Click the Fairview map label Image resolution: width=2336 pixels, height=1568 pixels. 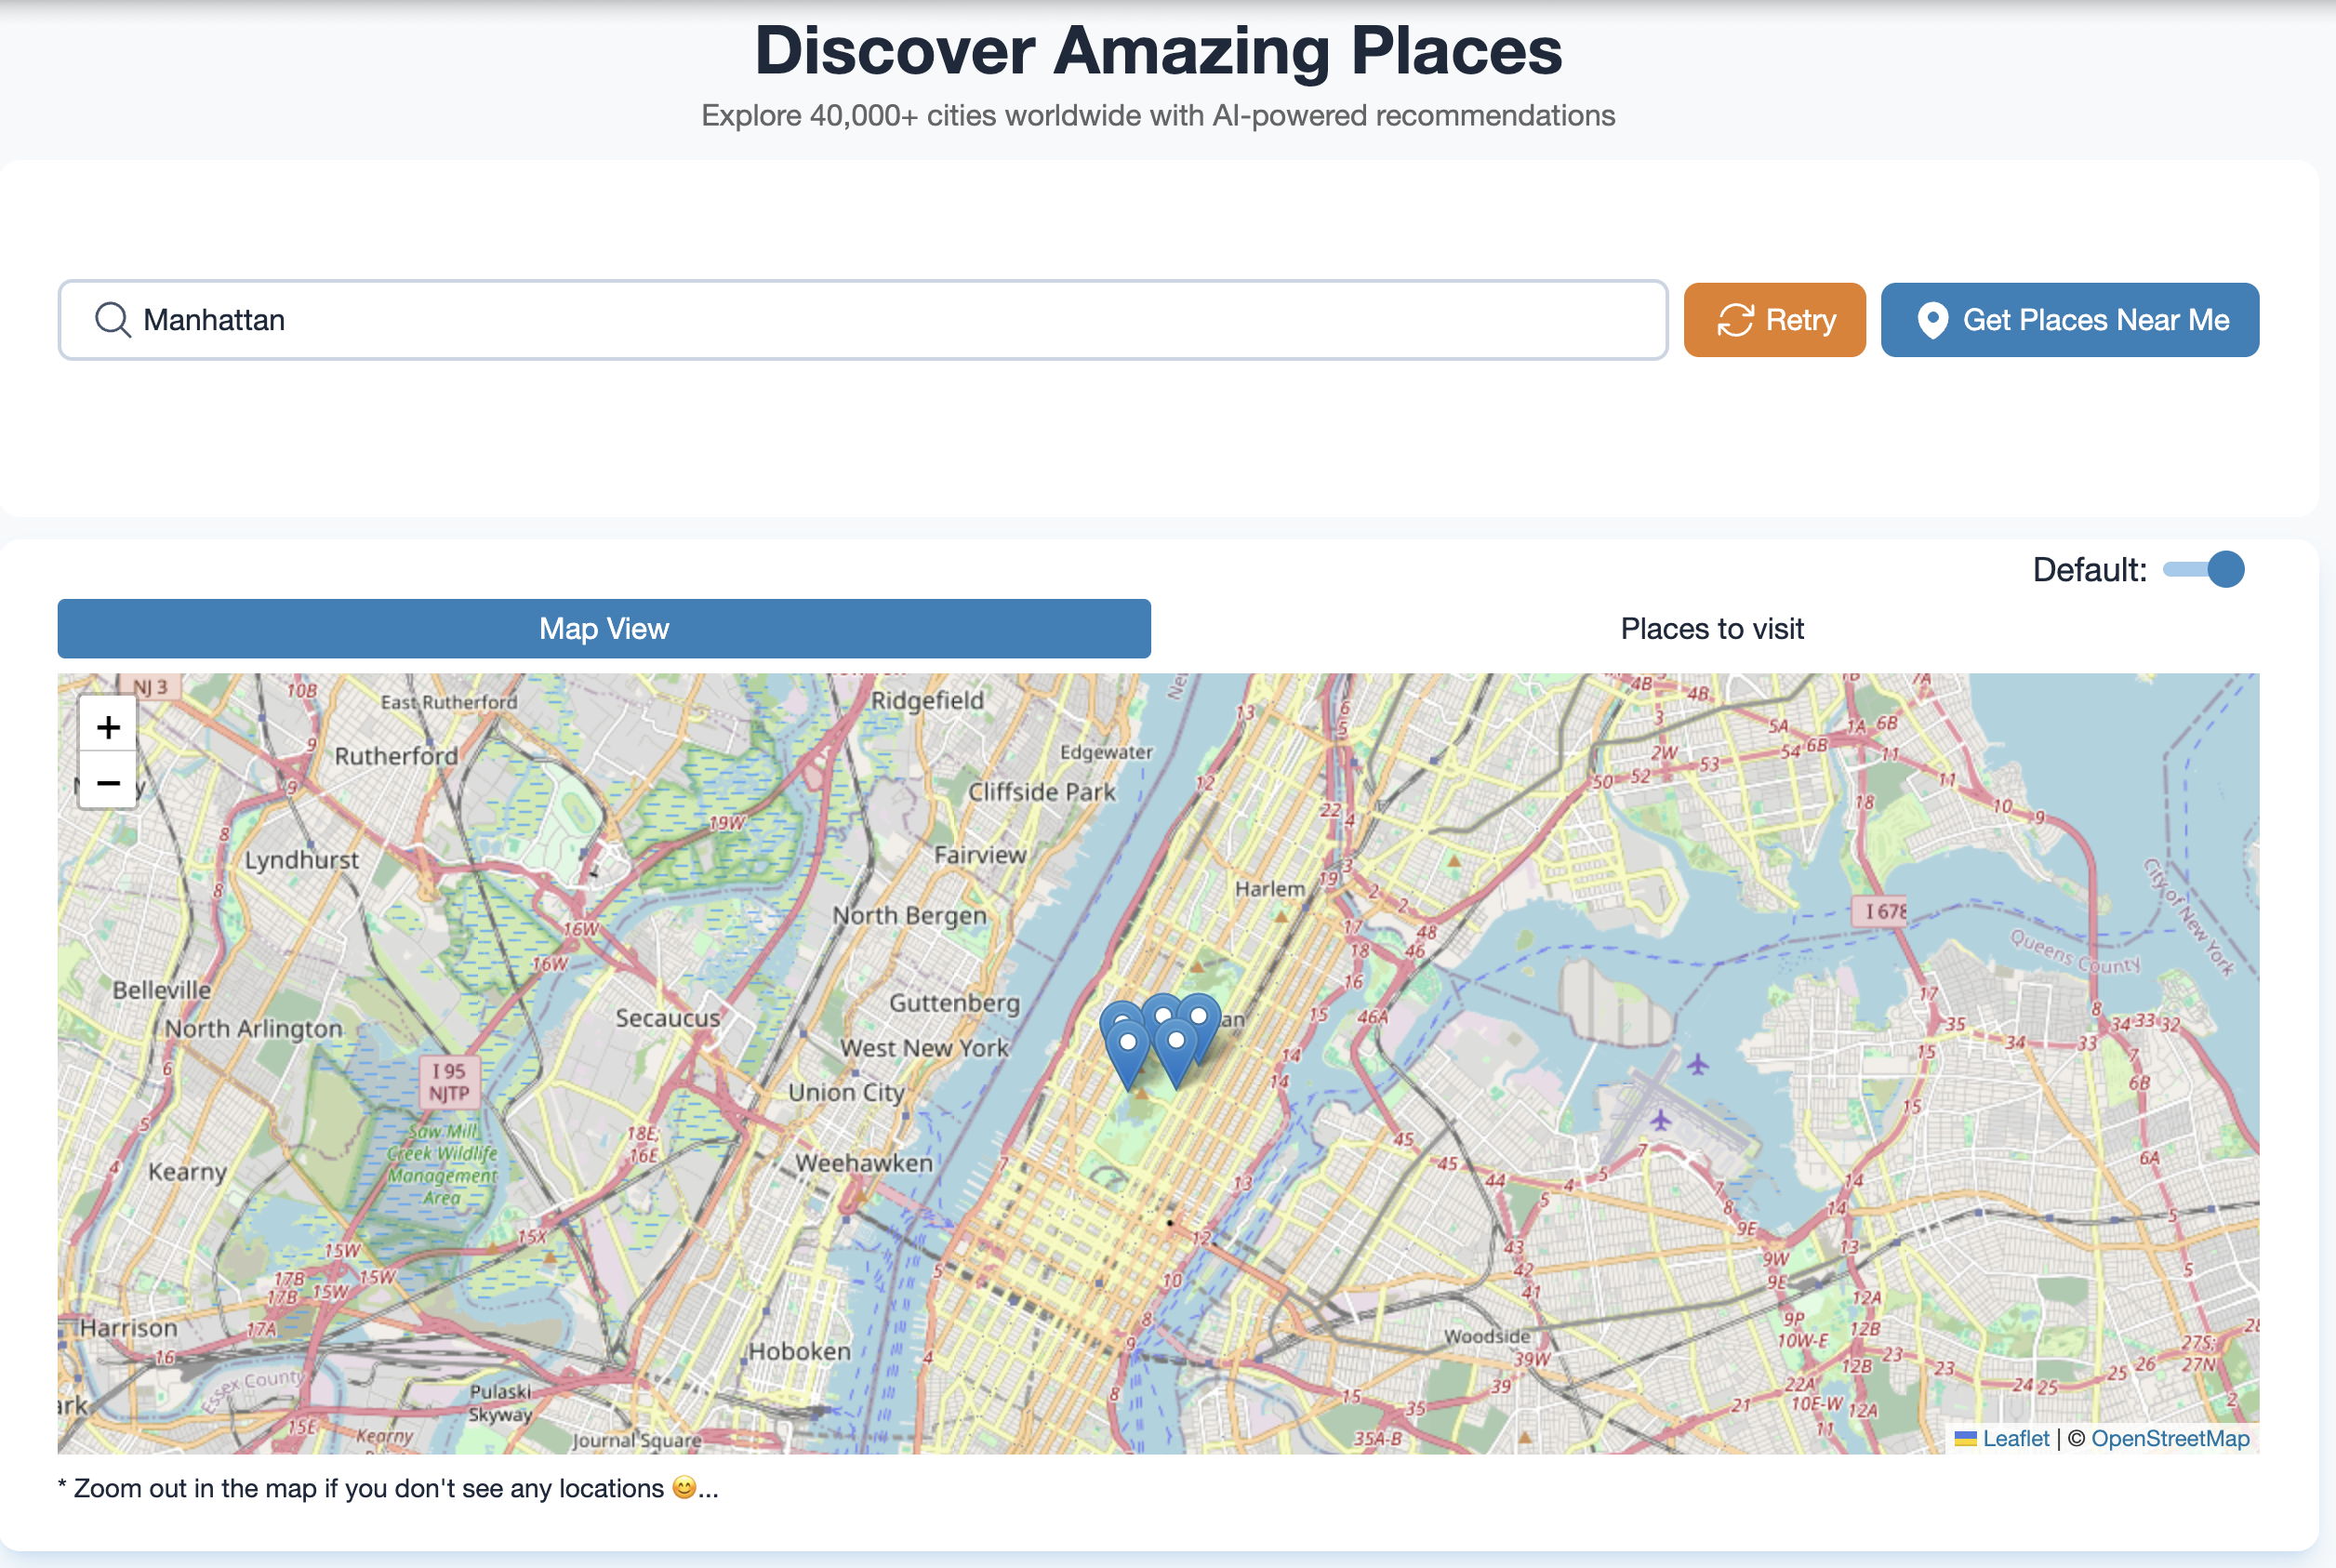tap(980, 855)
